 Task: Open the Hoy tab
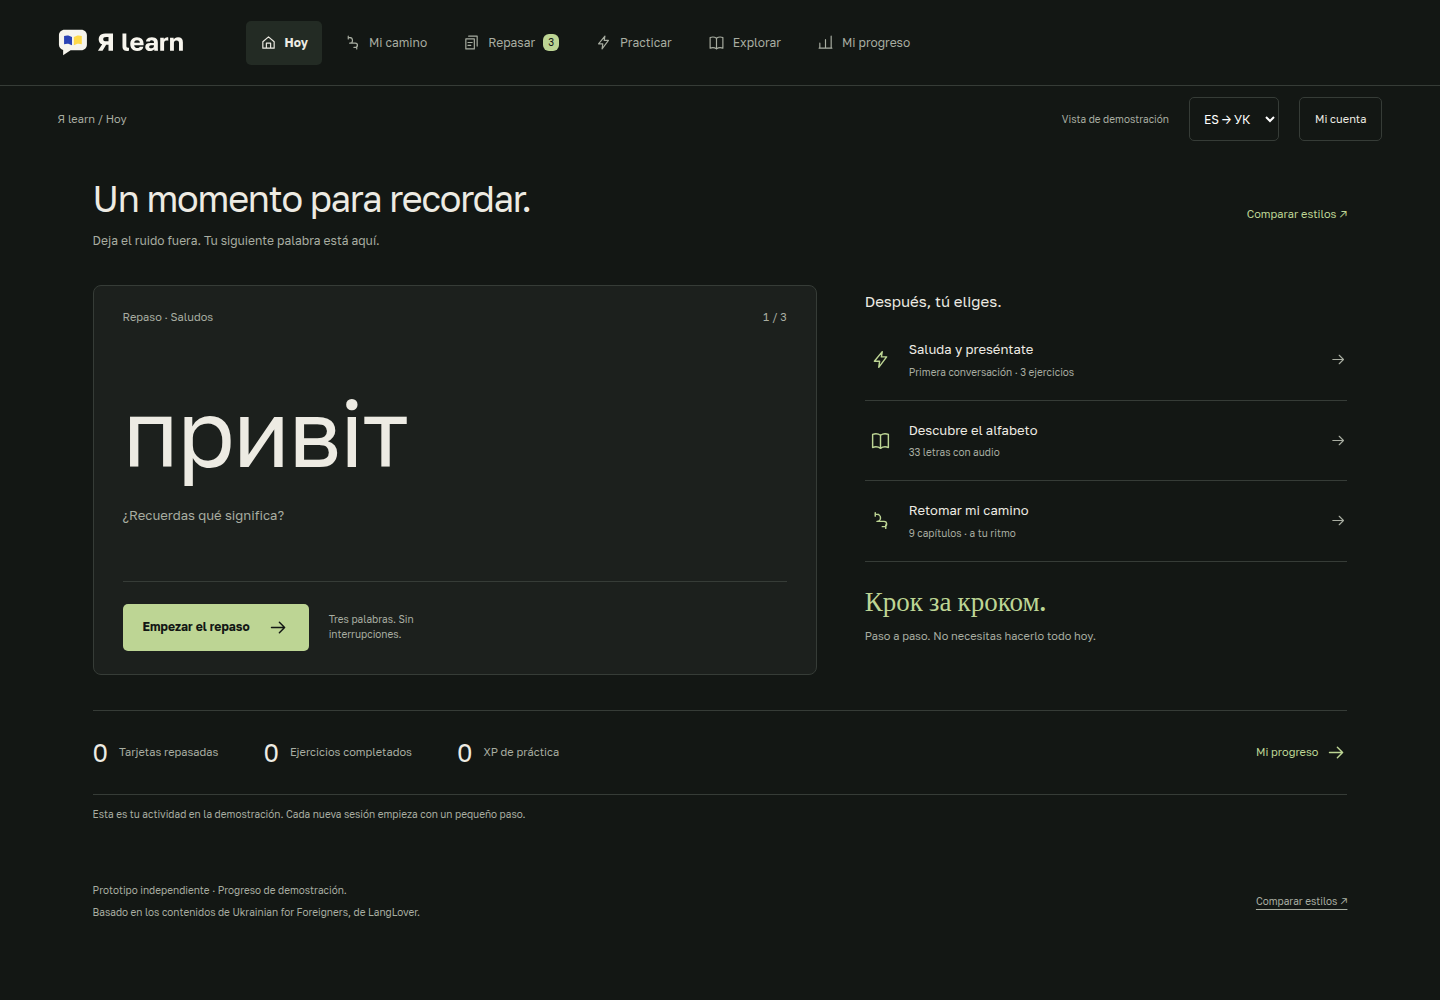pos(284,43)
